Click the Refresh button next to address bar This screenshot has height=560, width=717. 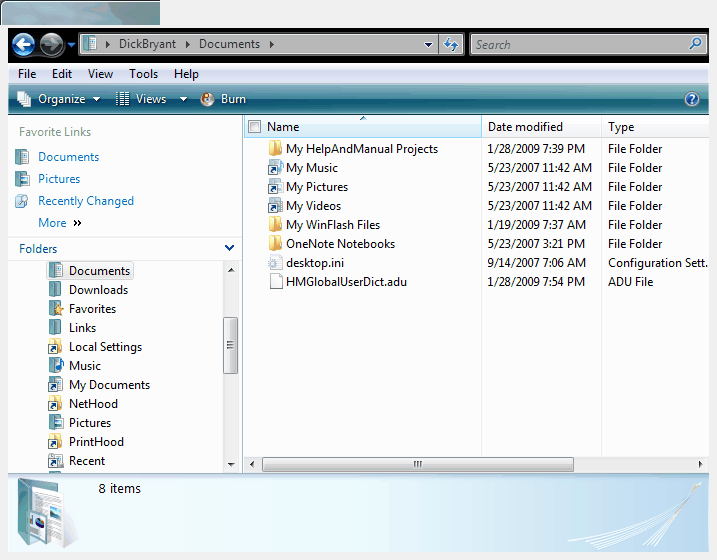point(451,45)
